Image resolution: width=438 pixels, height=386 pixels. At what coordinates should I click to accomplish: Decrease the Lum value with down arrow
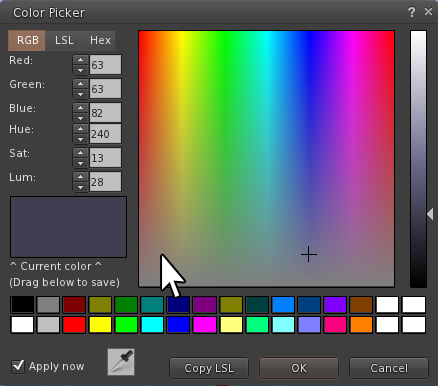[x=80, y=187]
